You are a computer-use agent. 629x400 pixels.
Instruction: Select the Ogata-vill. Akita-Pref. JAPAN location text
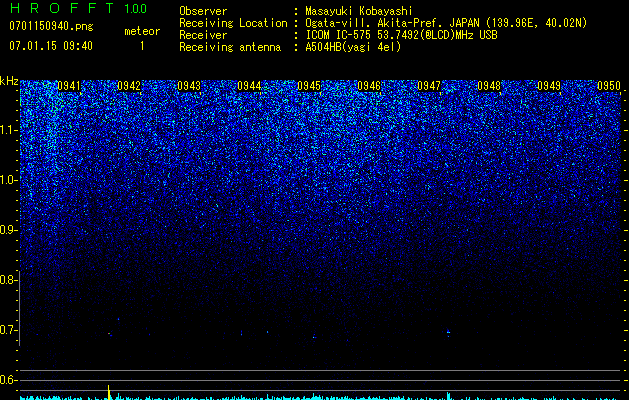click(446, 23)
